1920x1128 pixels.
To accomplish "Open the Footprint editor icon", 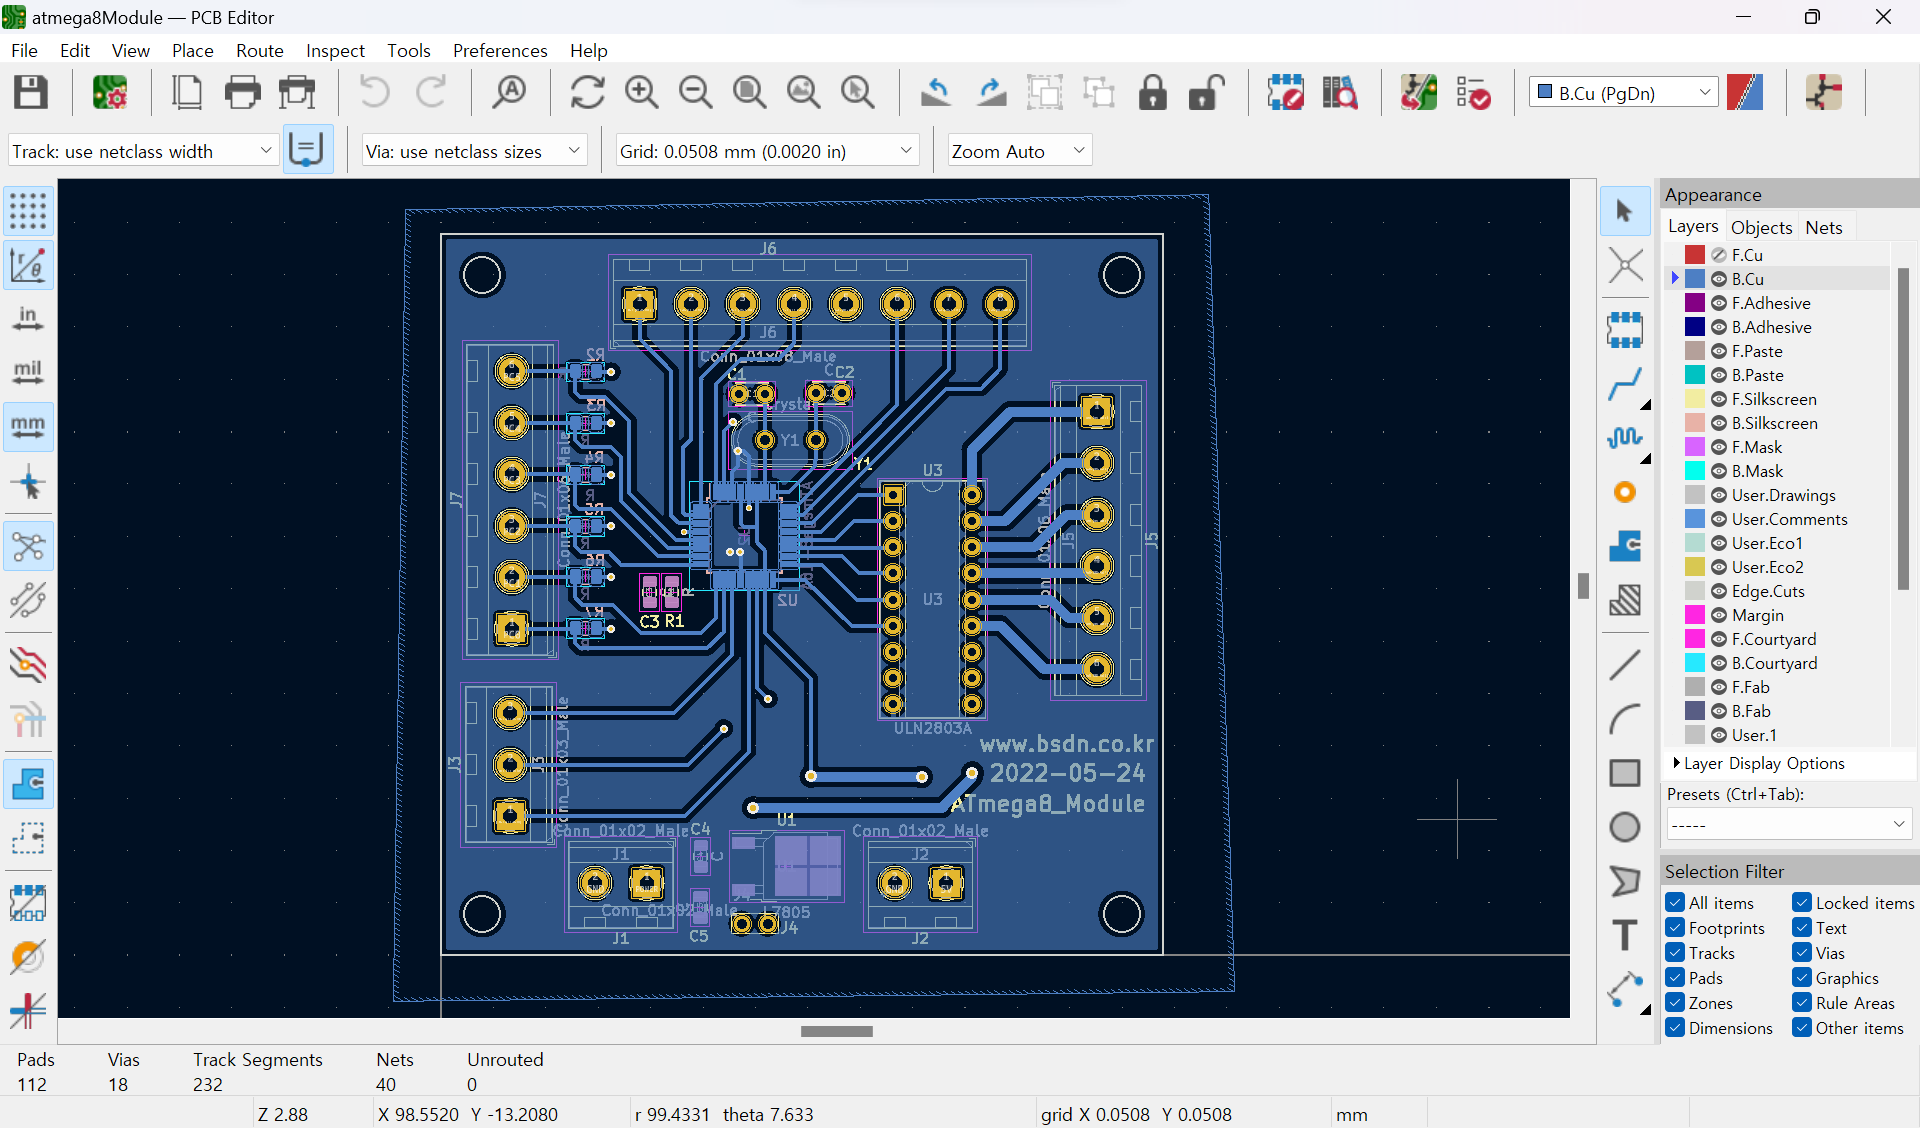I will [x=1286, y=93].
